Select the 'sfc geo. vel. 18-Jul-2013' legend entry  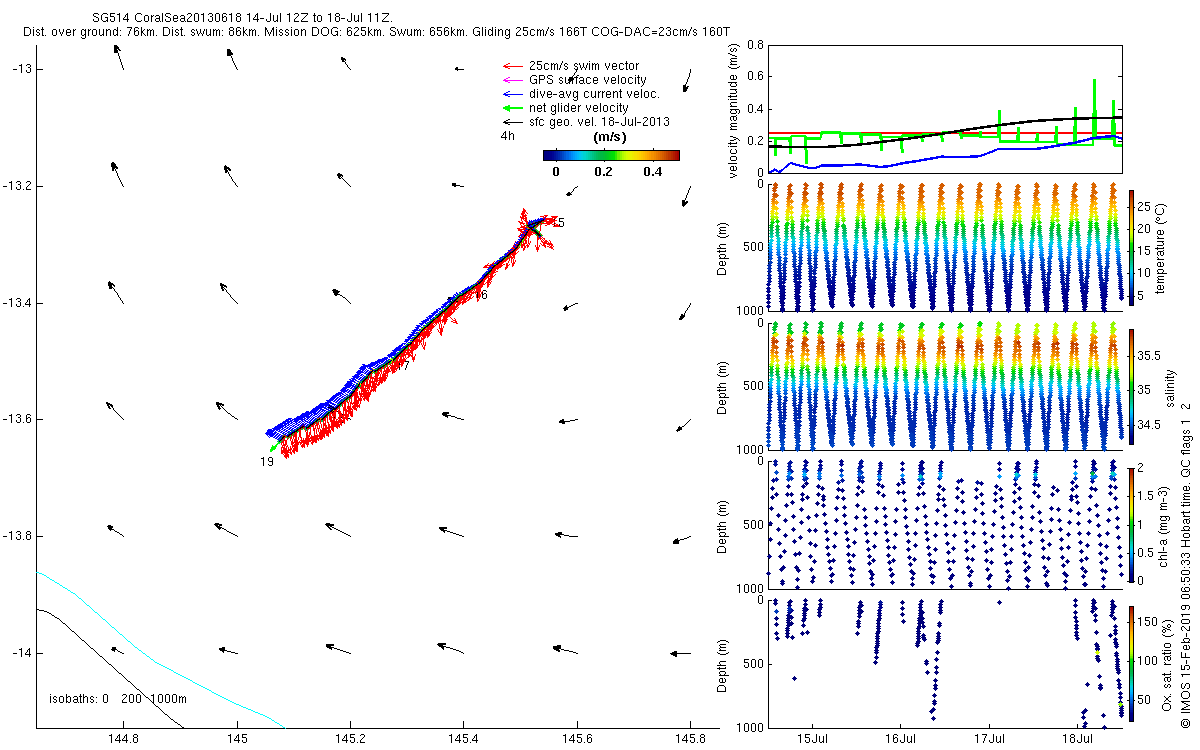pyautogui.click(x=598, y=122)
